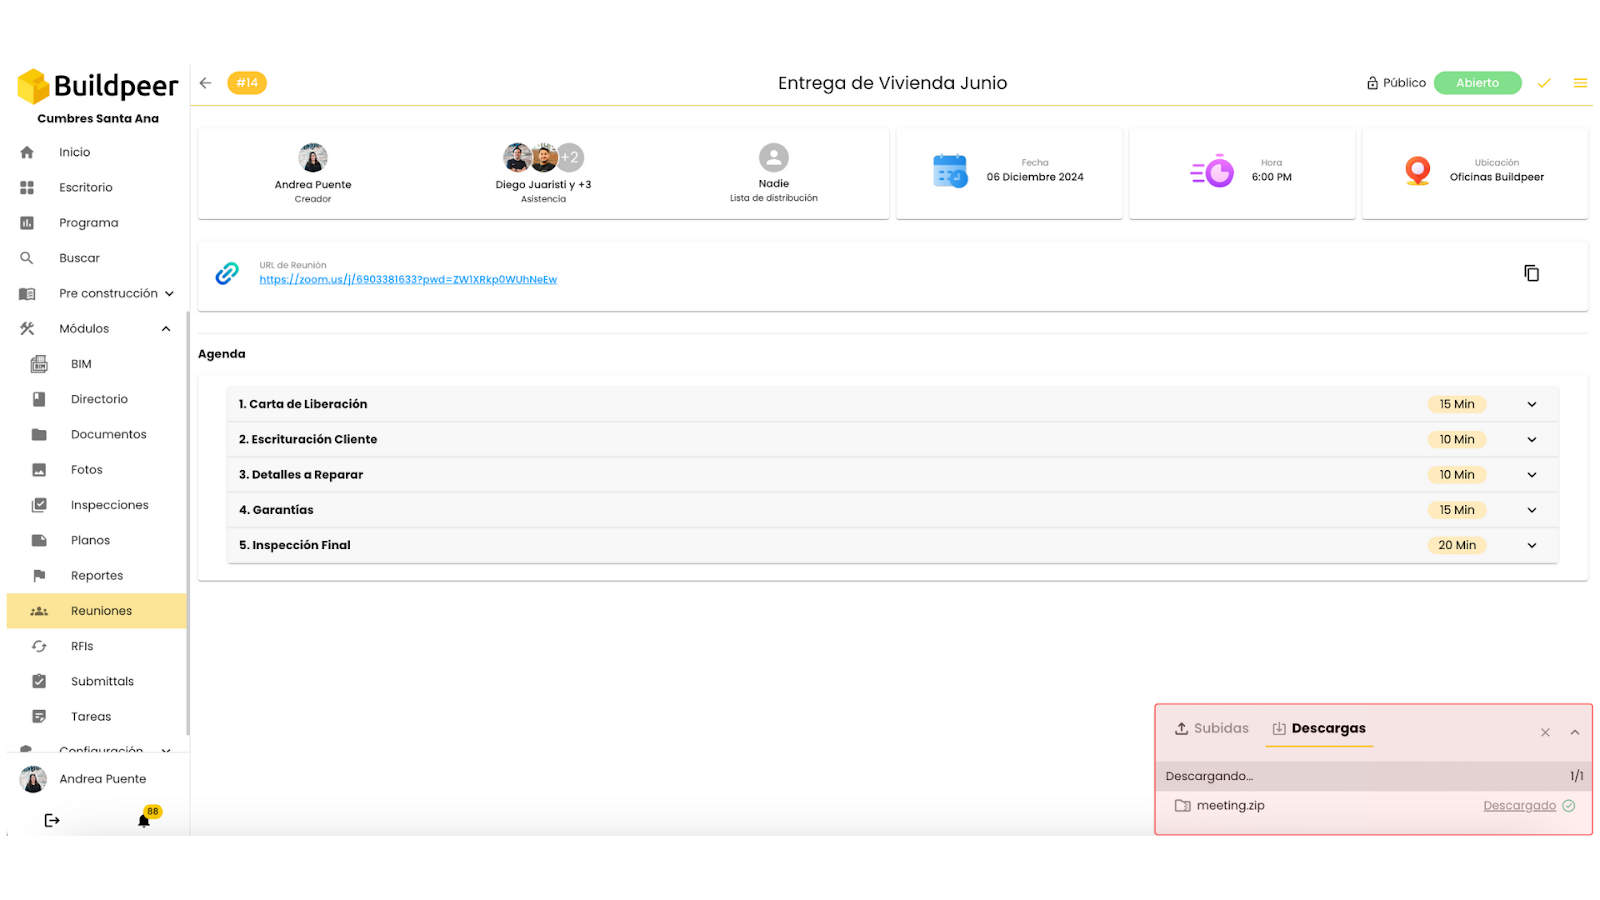
Task: Open Inicio in the sidebar
Action: [x=74, y=152]
